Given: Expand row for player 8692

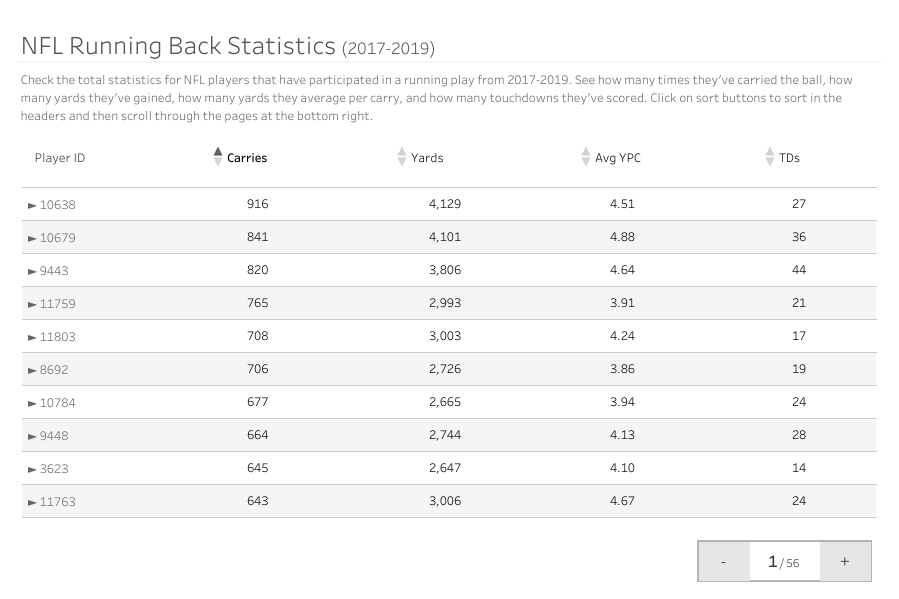Looking at the screenshot, I should click(32, 370).
